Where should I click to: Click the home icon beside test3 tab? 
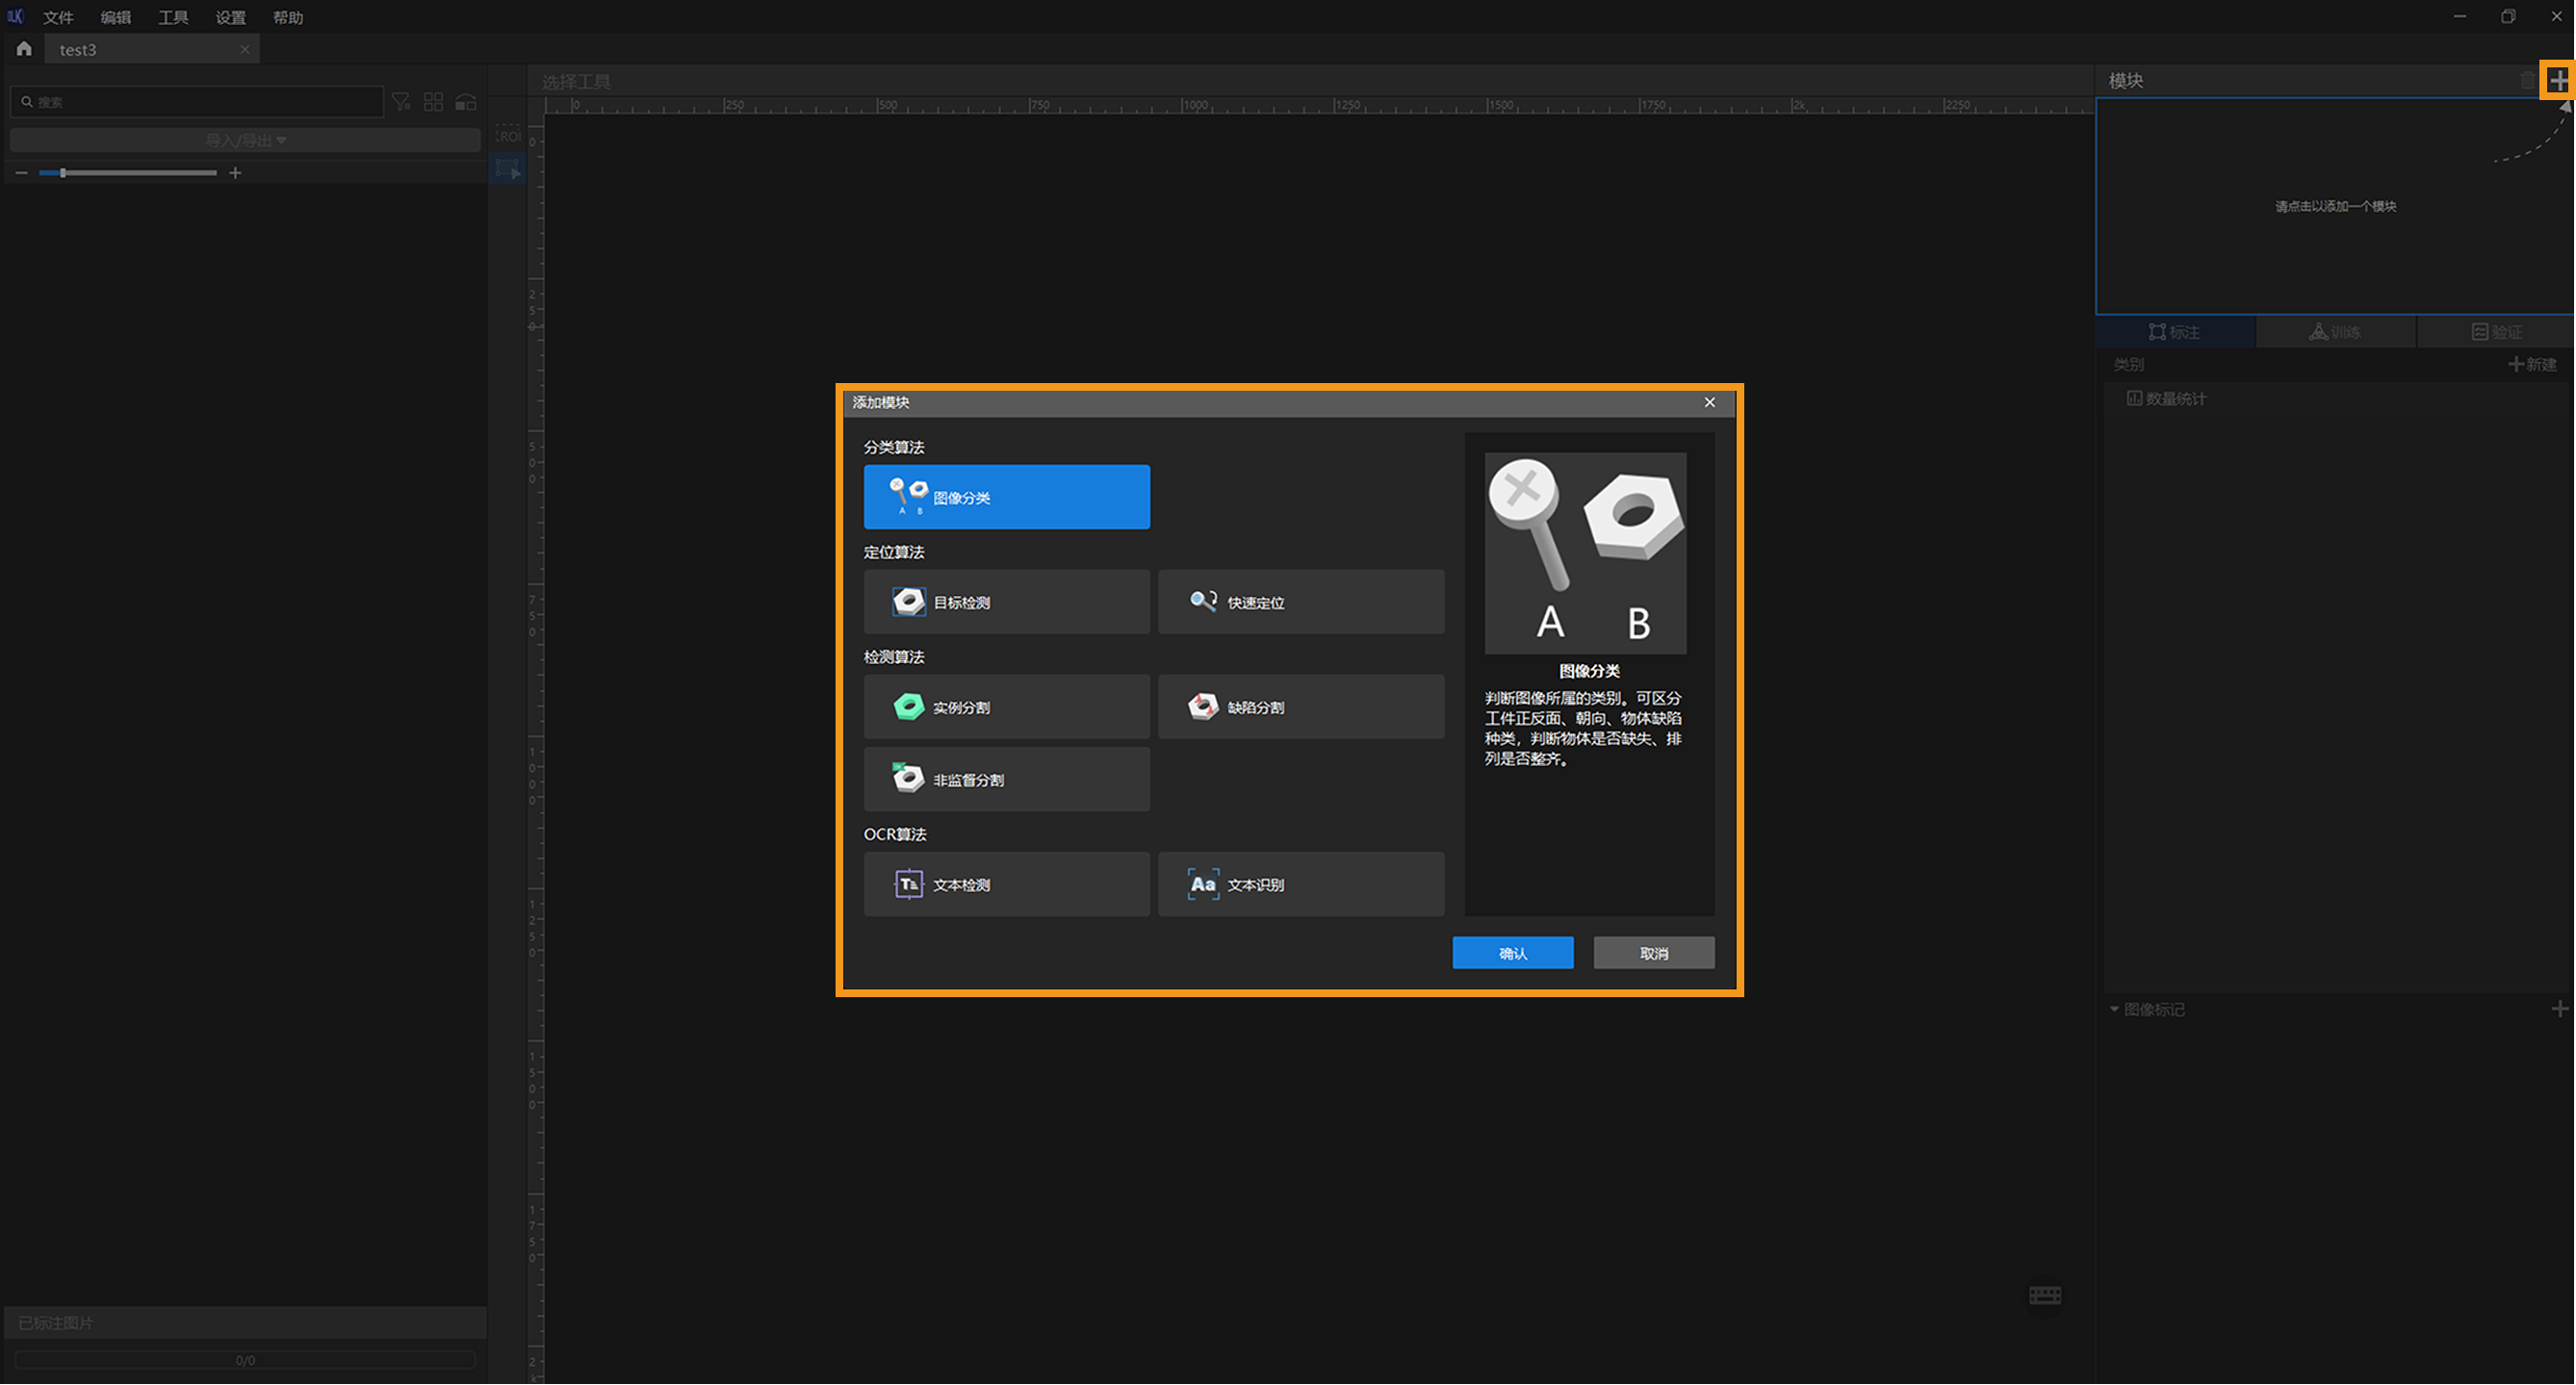[24, 49]
